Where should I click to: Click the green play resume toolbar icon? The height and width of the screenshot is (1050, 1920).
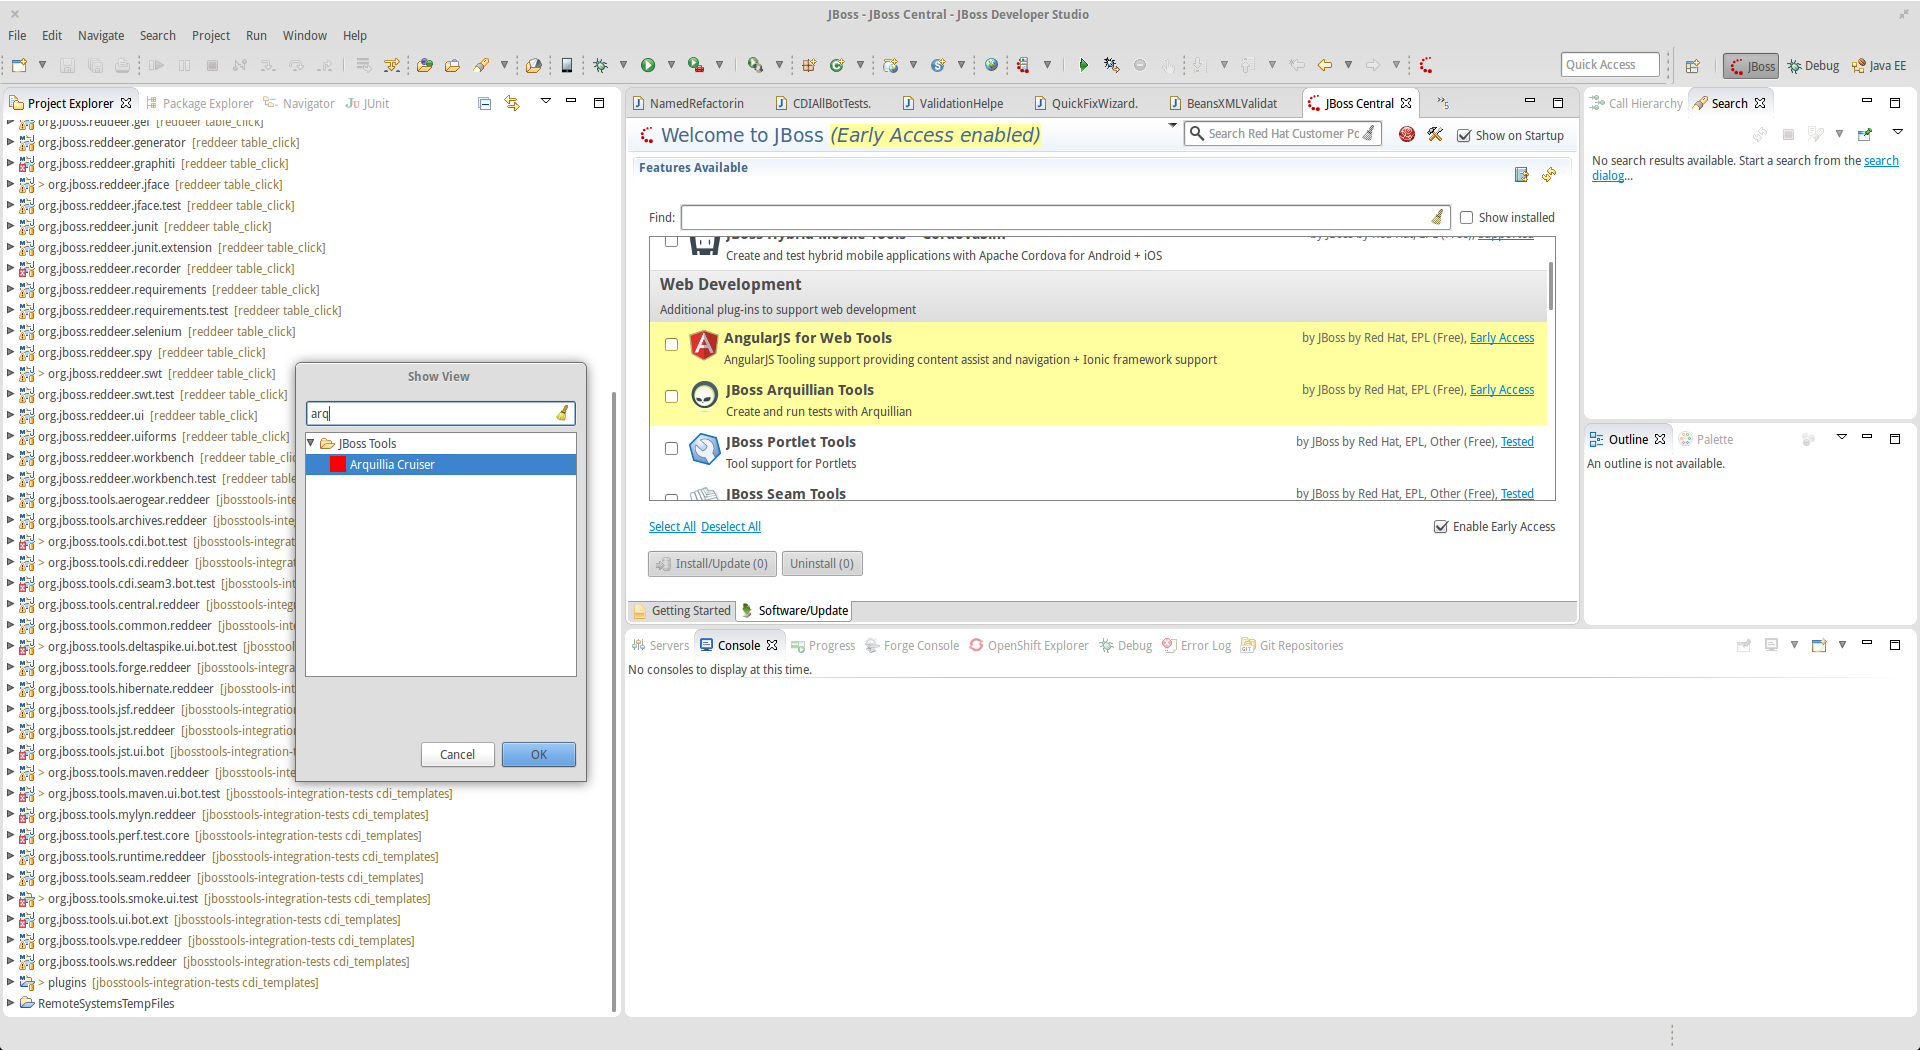coord(1083,65)
